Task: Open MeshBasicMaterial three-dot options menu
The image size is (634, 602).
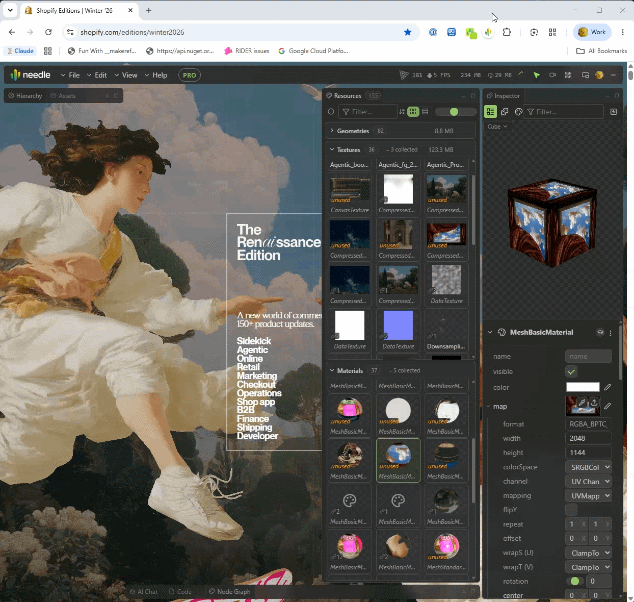Action: pyautogui.click(x=611, y=333)
